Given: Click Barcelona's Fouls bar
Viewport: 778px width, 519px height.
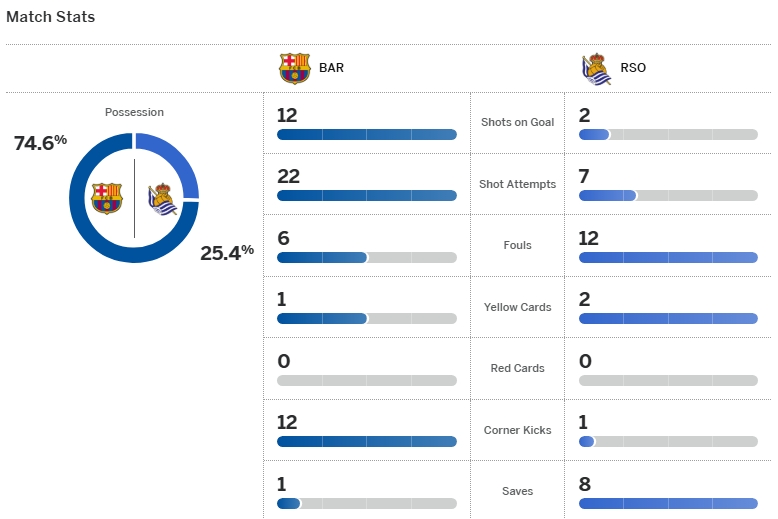Looking at the screenshot, I should click(x=366, y=257).
